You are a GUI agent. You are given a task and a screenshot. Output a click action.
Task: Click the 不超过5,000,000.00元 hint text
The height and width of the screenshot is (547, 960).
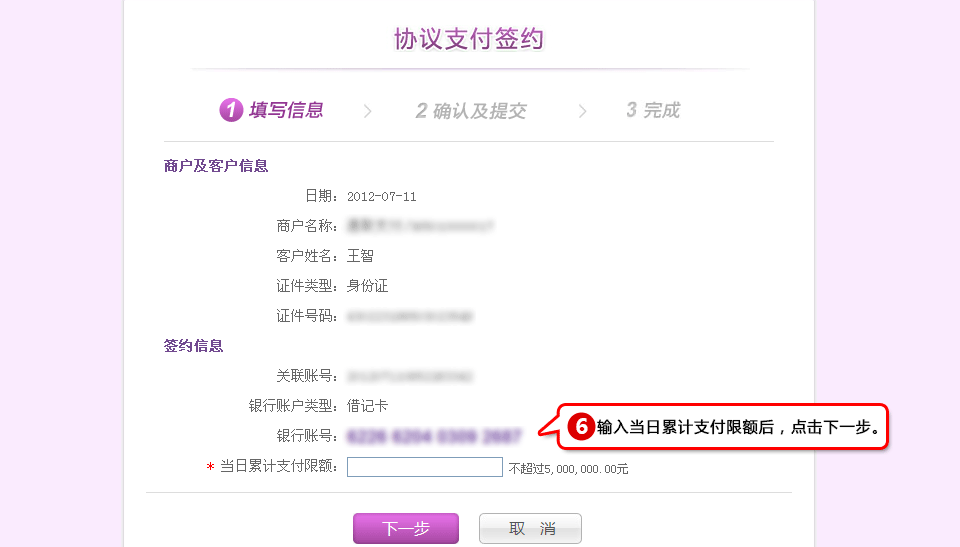568,469
